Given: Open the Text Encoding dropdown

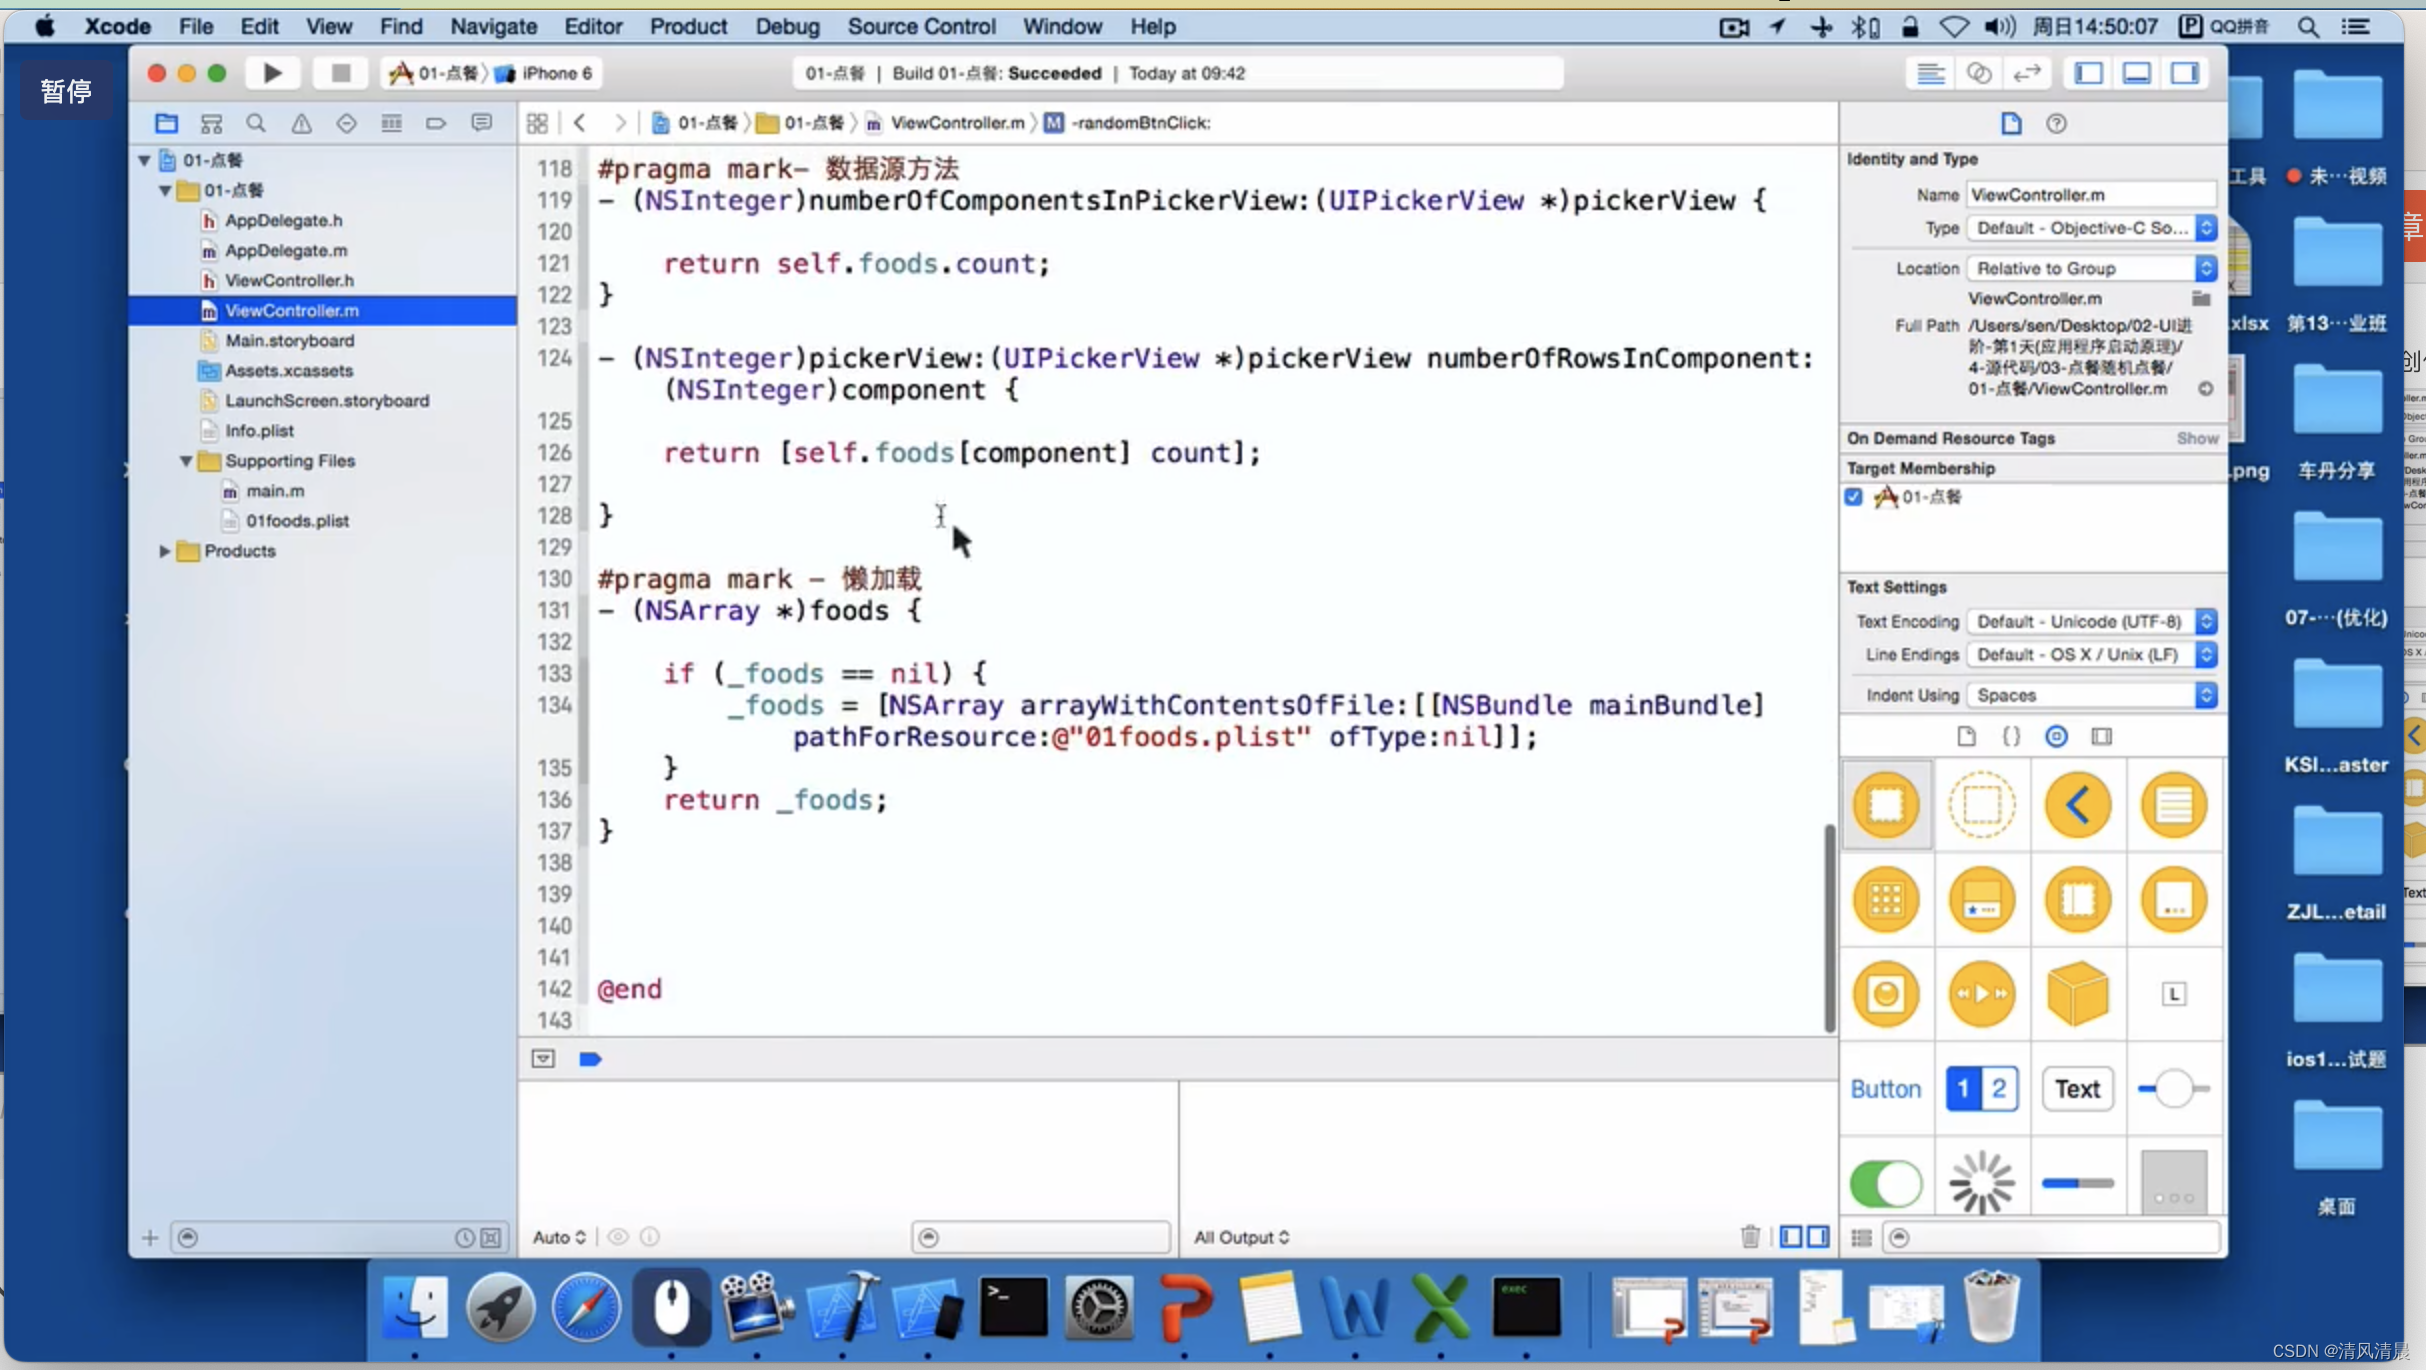Looking at the screenshot, I should [2091, 621].
